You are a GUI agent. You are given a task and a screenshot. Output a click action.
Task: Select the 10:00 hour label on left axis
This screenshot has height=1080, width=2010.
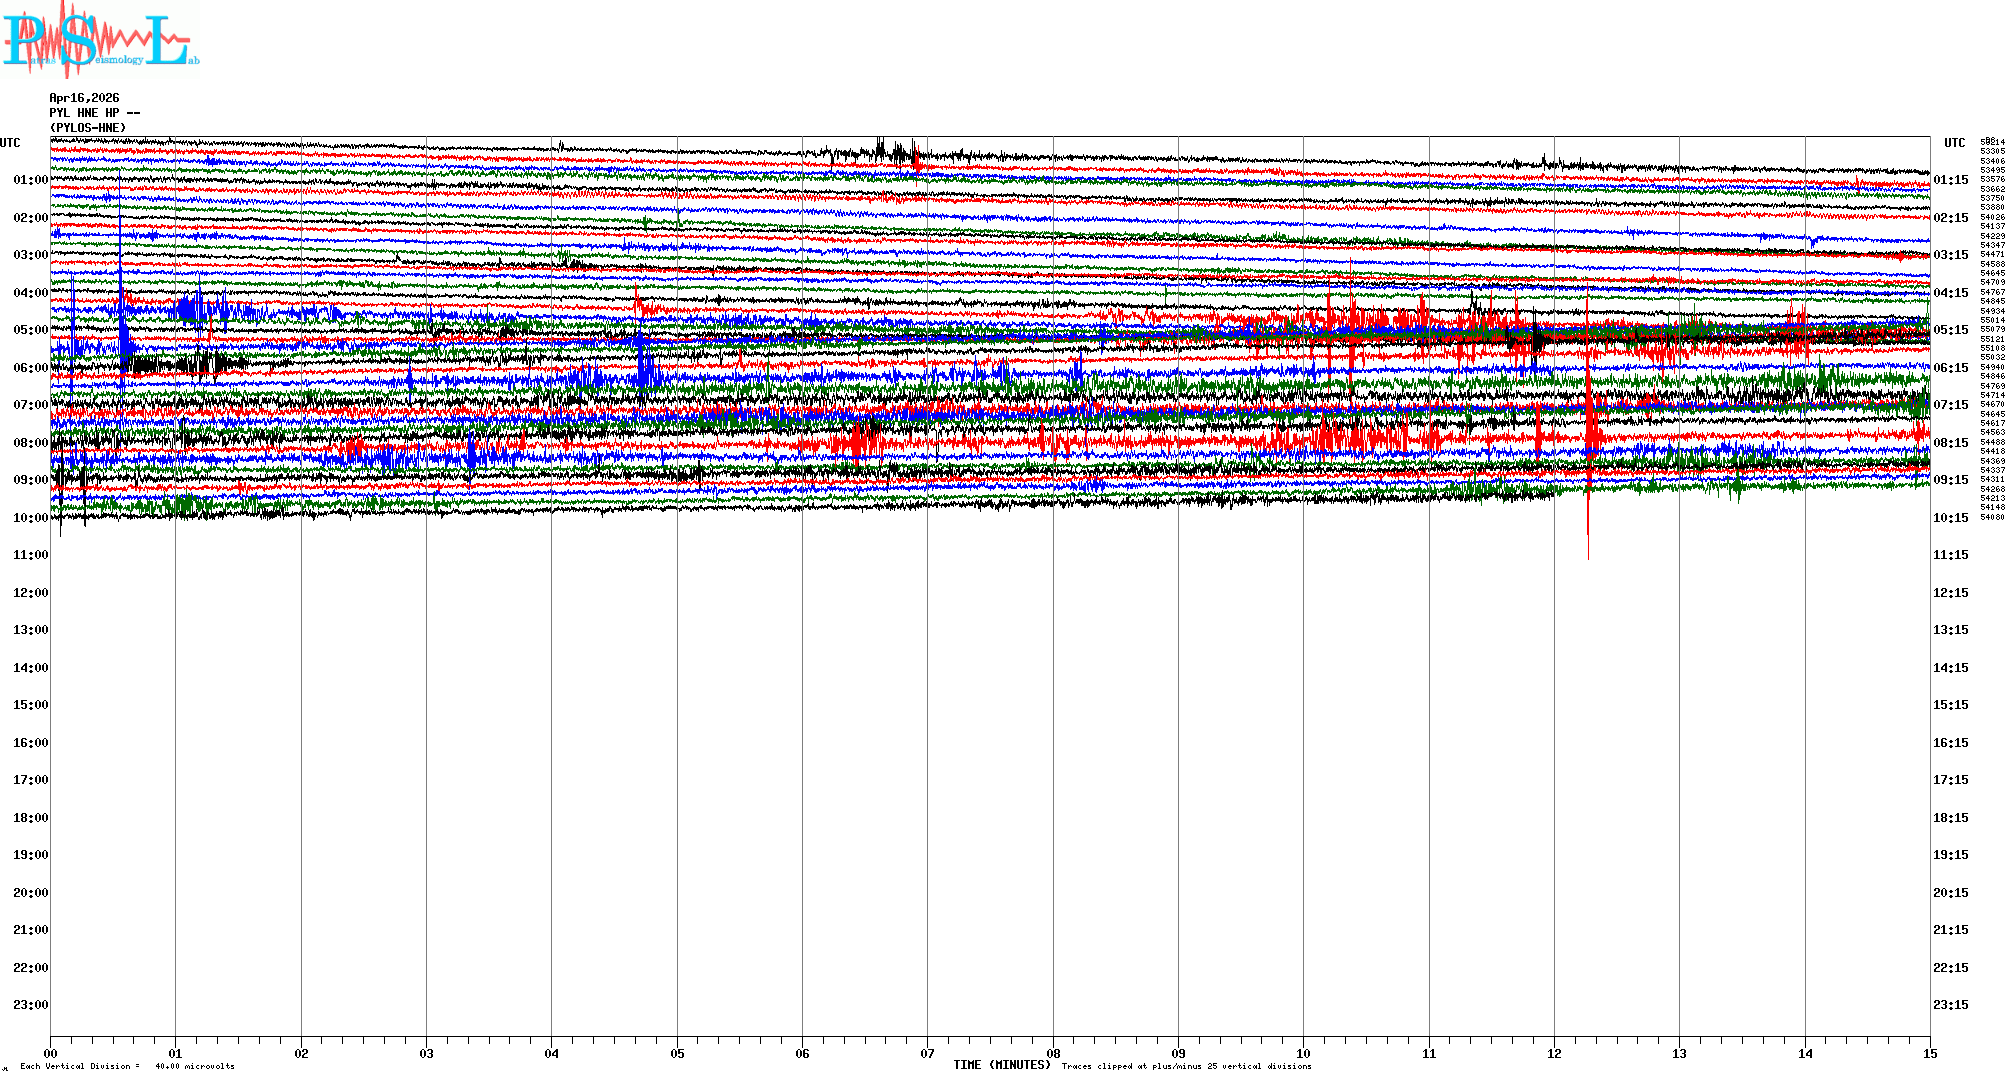coord(30,518)
